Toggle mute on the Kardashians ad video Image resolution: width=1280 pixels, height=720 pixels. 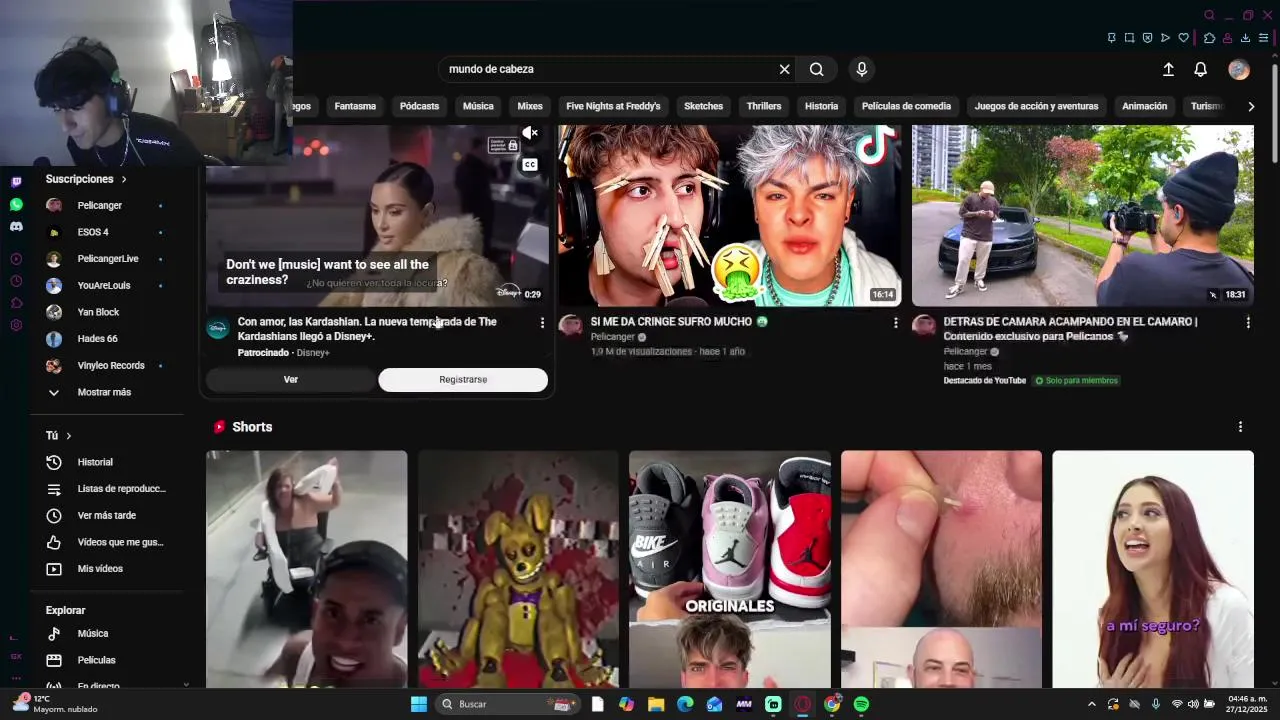[530, 133]
